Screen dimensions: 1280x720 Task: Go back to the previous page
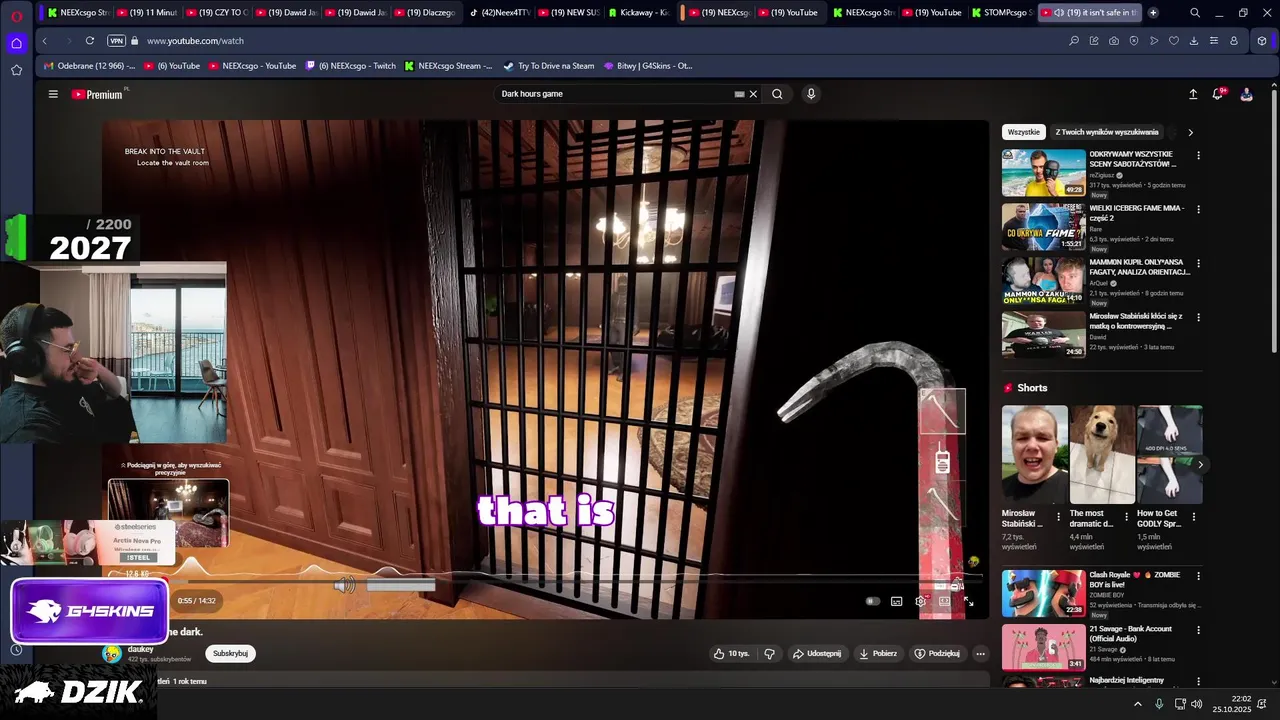44,41
